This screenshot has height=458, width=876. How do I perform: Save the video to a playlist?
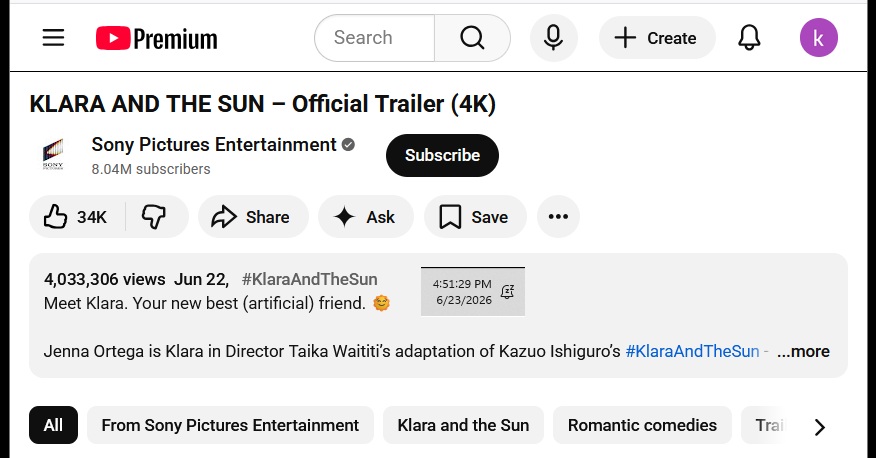click(475, 217)
